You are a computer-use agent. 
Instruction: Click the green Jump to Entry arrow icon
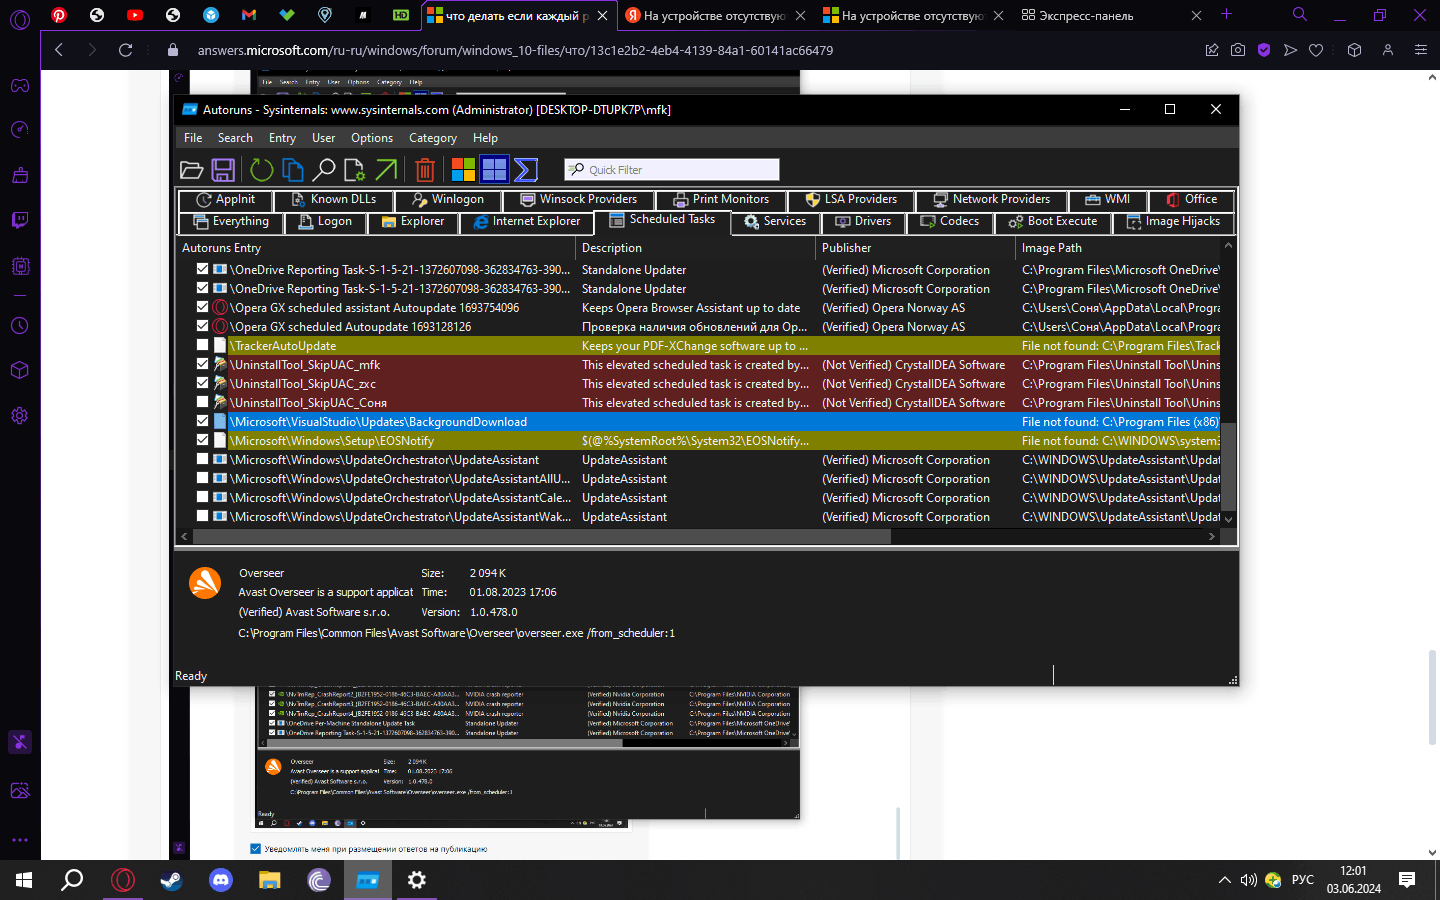(x=386, y=170)
